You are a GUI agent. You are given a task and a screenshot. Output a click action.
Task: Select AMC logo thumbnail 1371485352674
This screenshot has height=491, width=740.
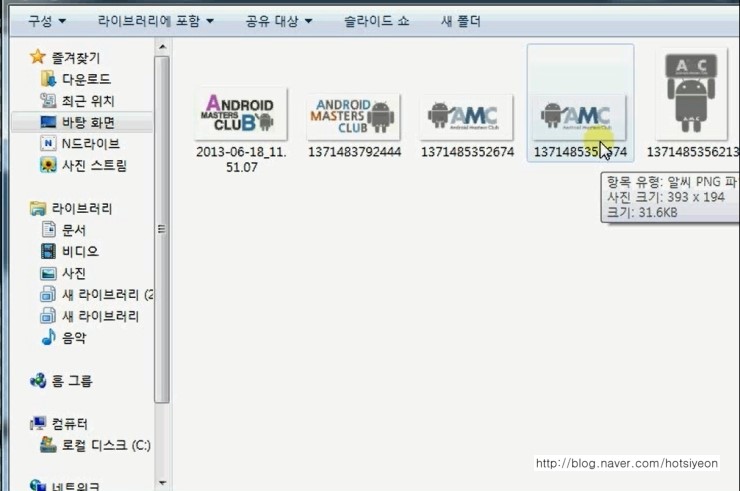point(466,118)
